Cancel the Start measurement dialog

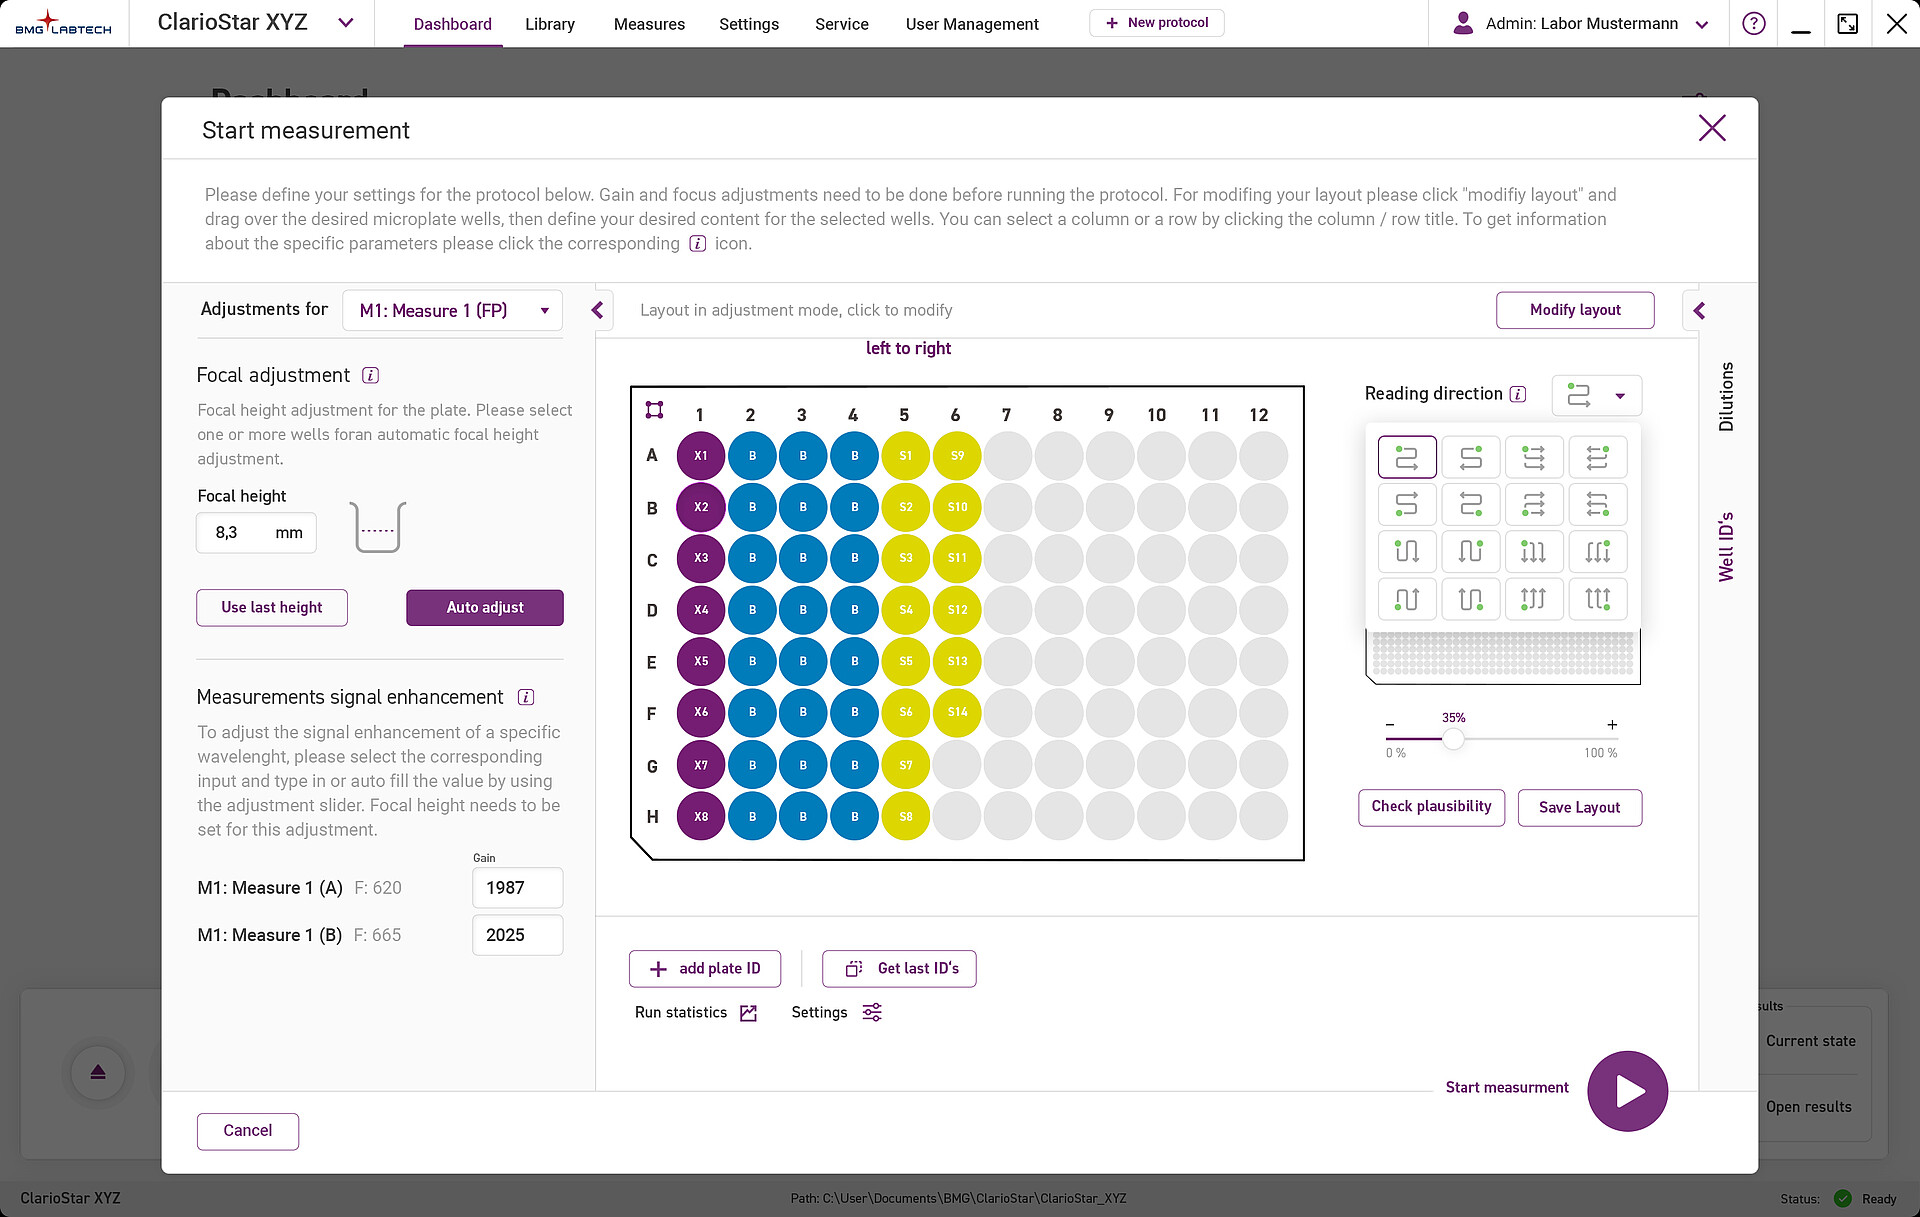click(248, 1131)
